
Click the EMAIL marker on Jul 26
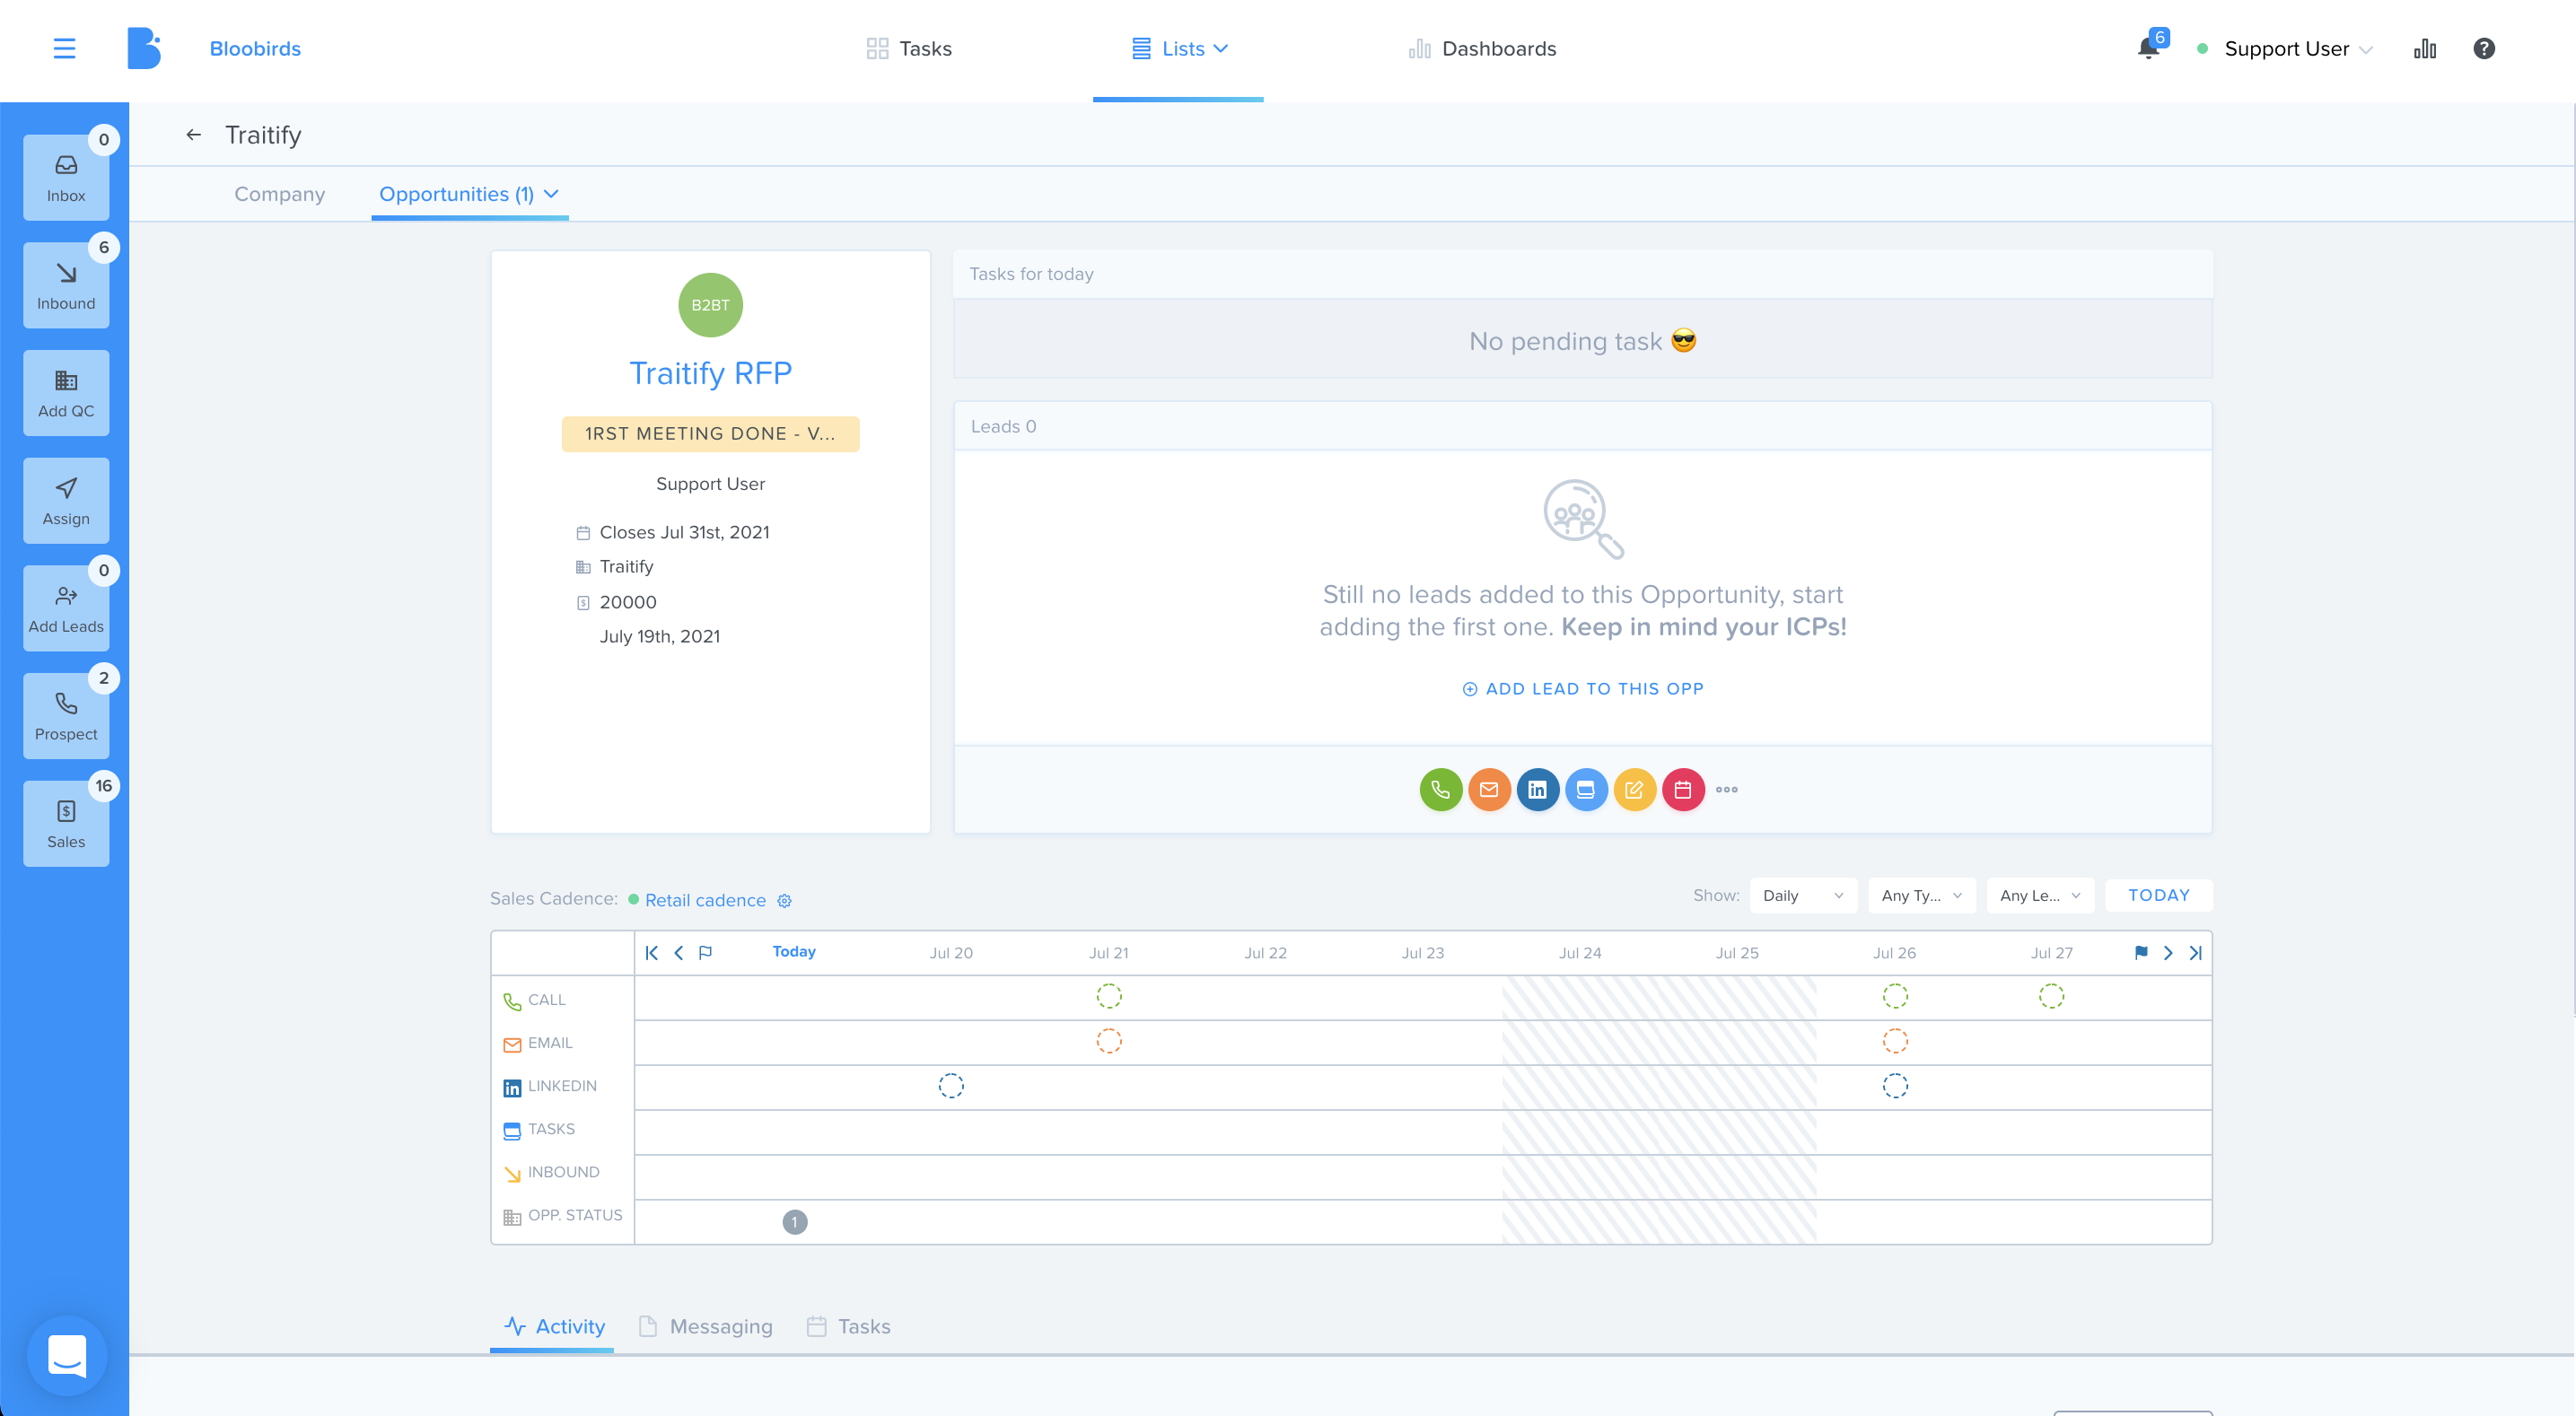(1895, 1040)
